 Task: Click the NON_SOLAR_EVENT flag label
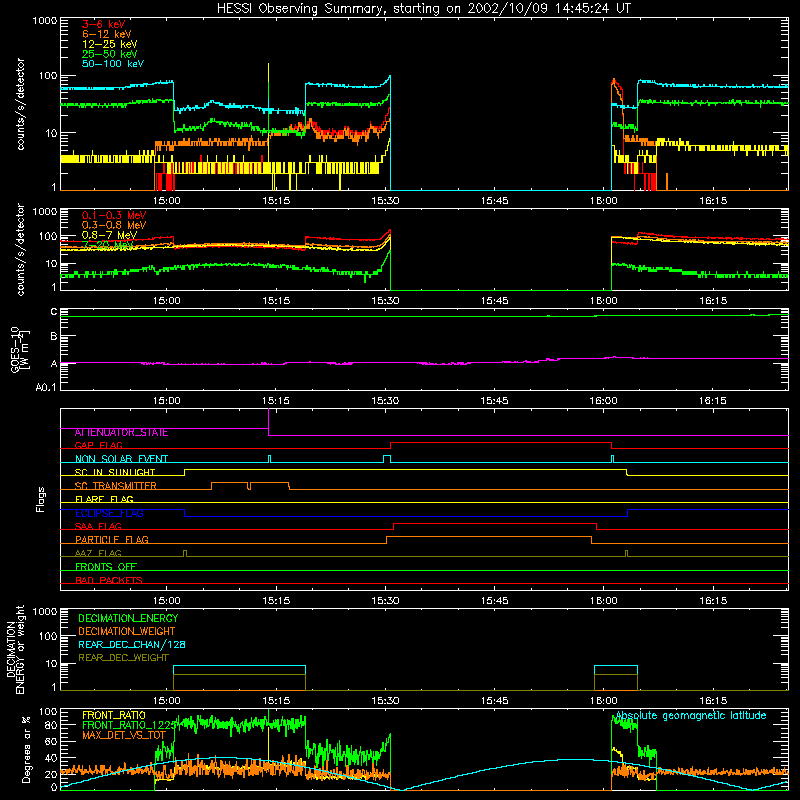tap(121, 459)
